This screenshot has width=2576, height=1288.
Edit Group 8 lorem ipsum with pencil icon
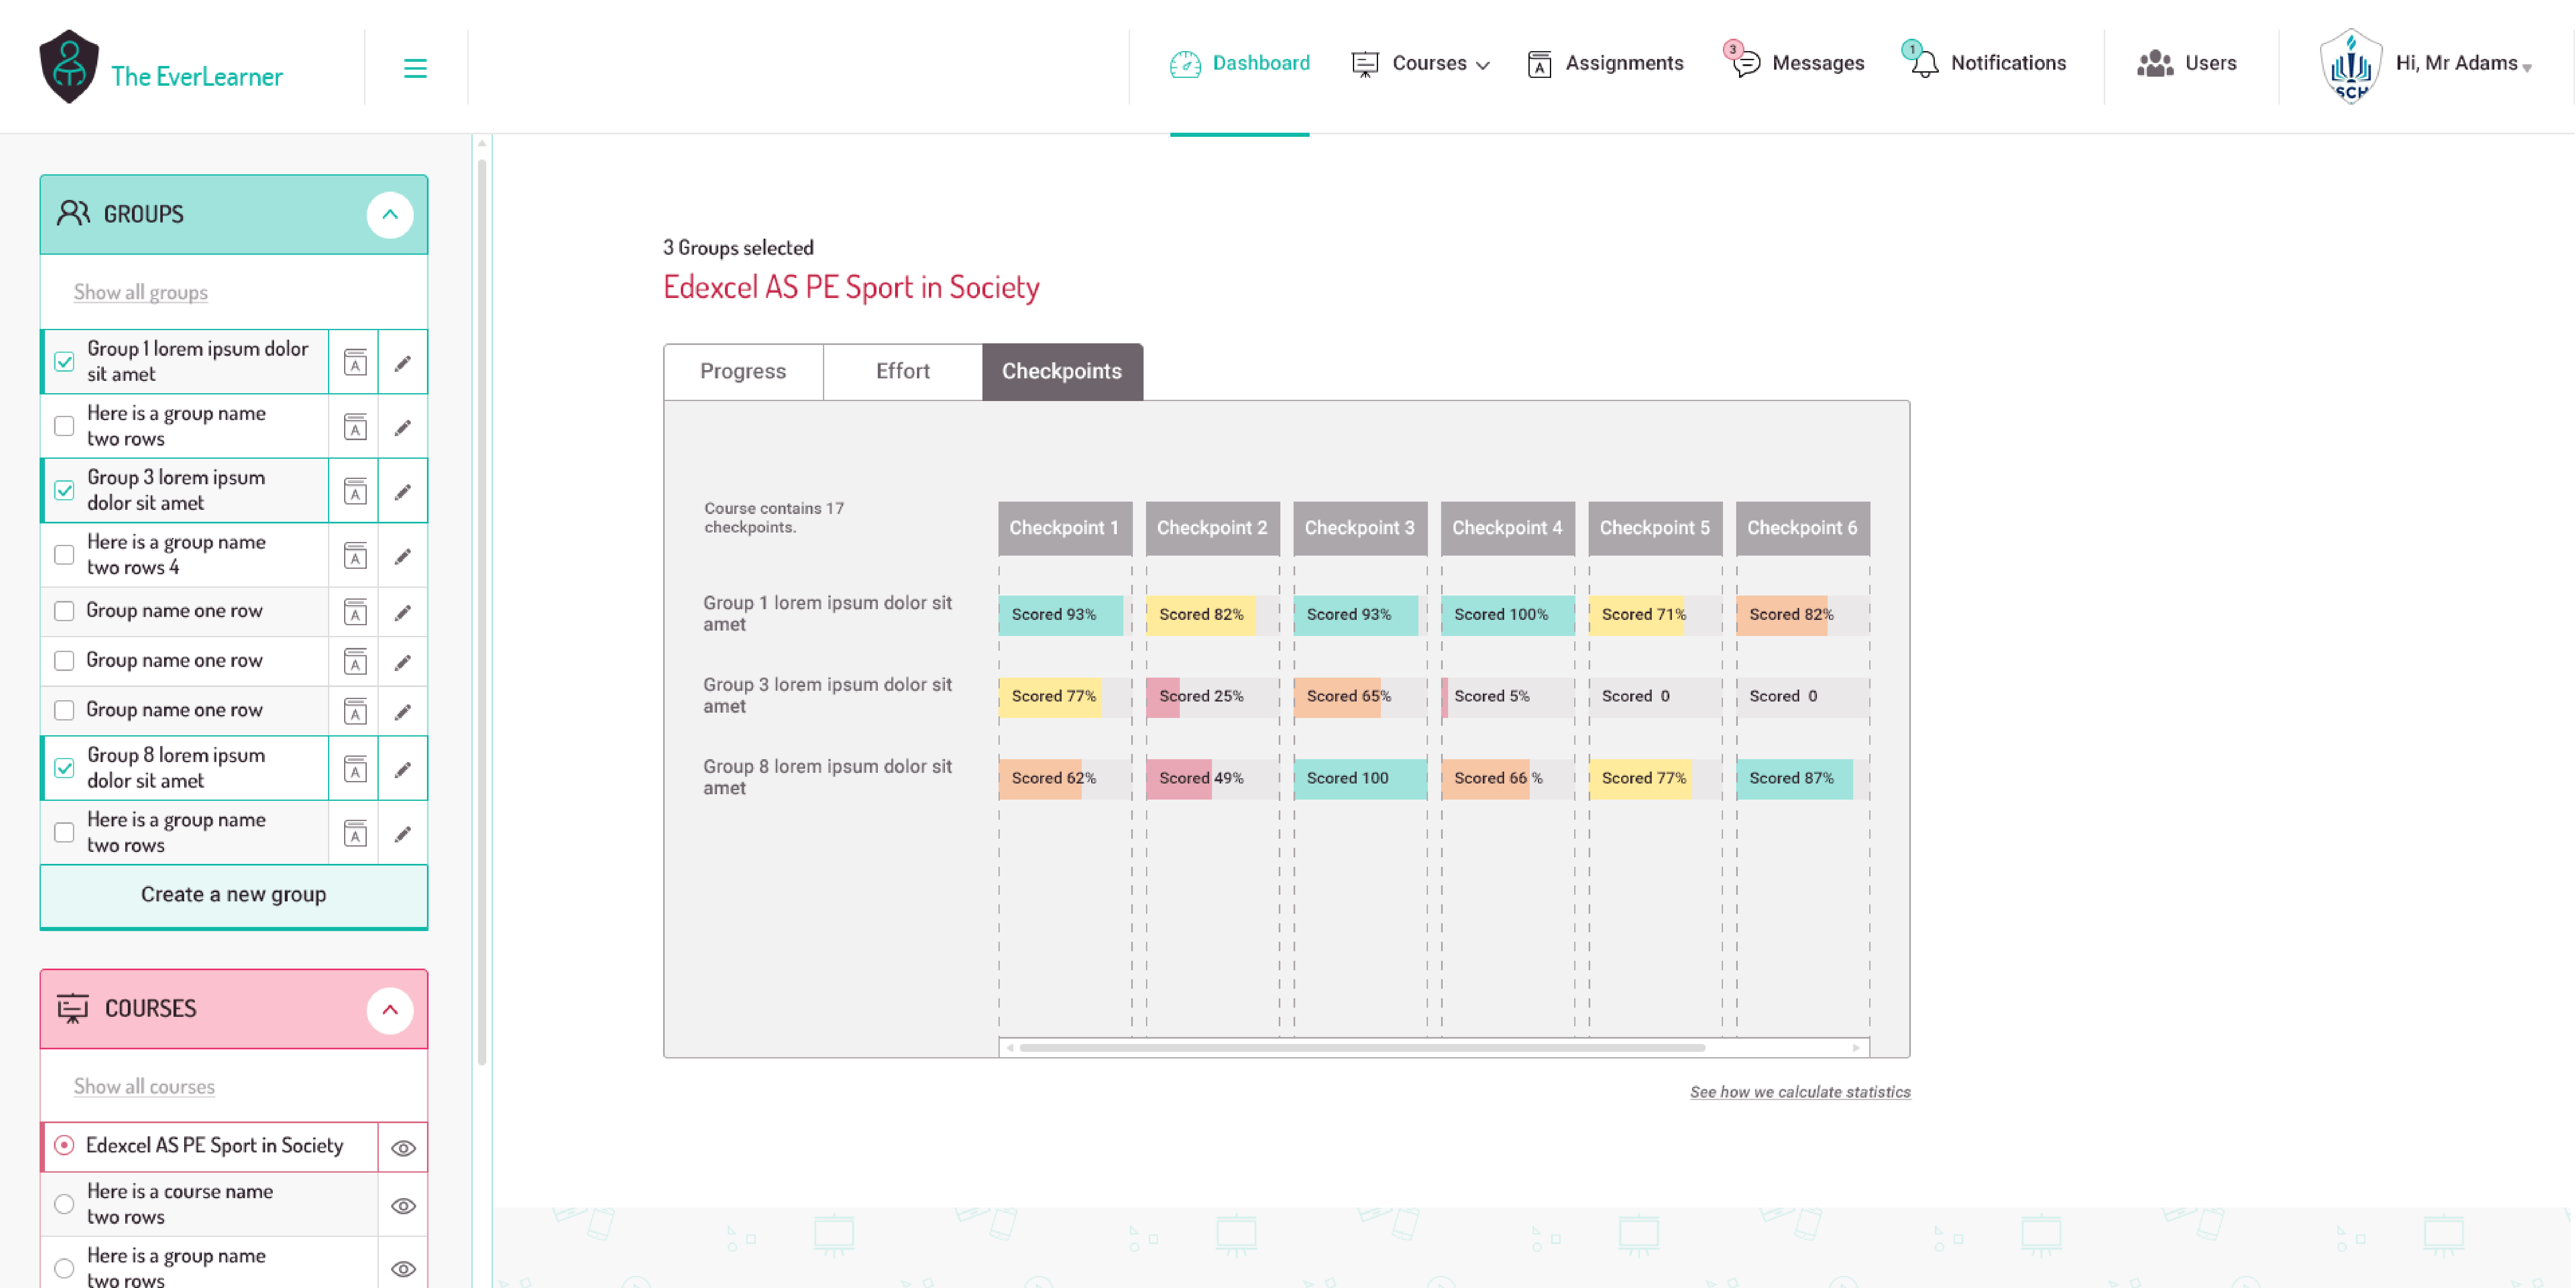pyautogui.click(x=403, y=769)
